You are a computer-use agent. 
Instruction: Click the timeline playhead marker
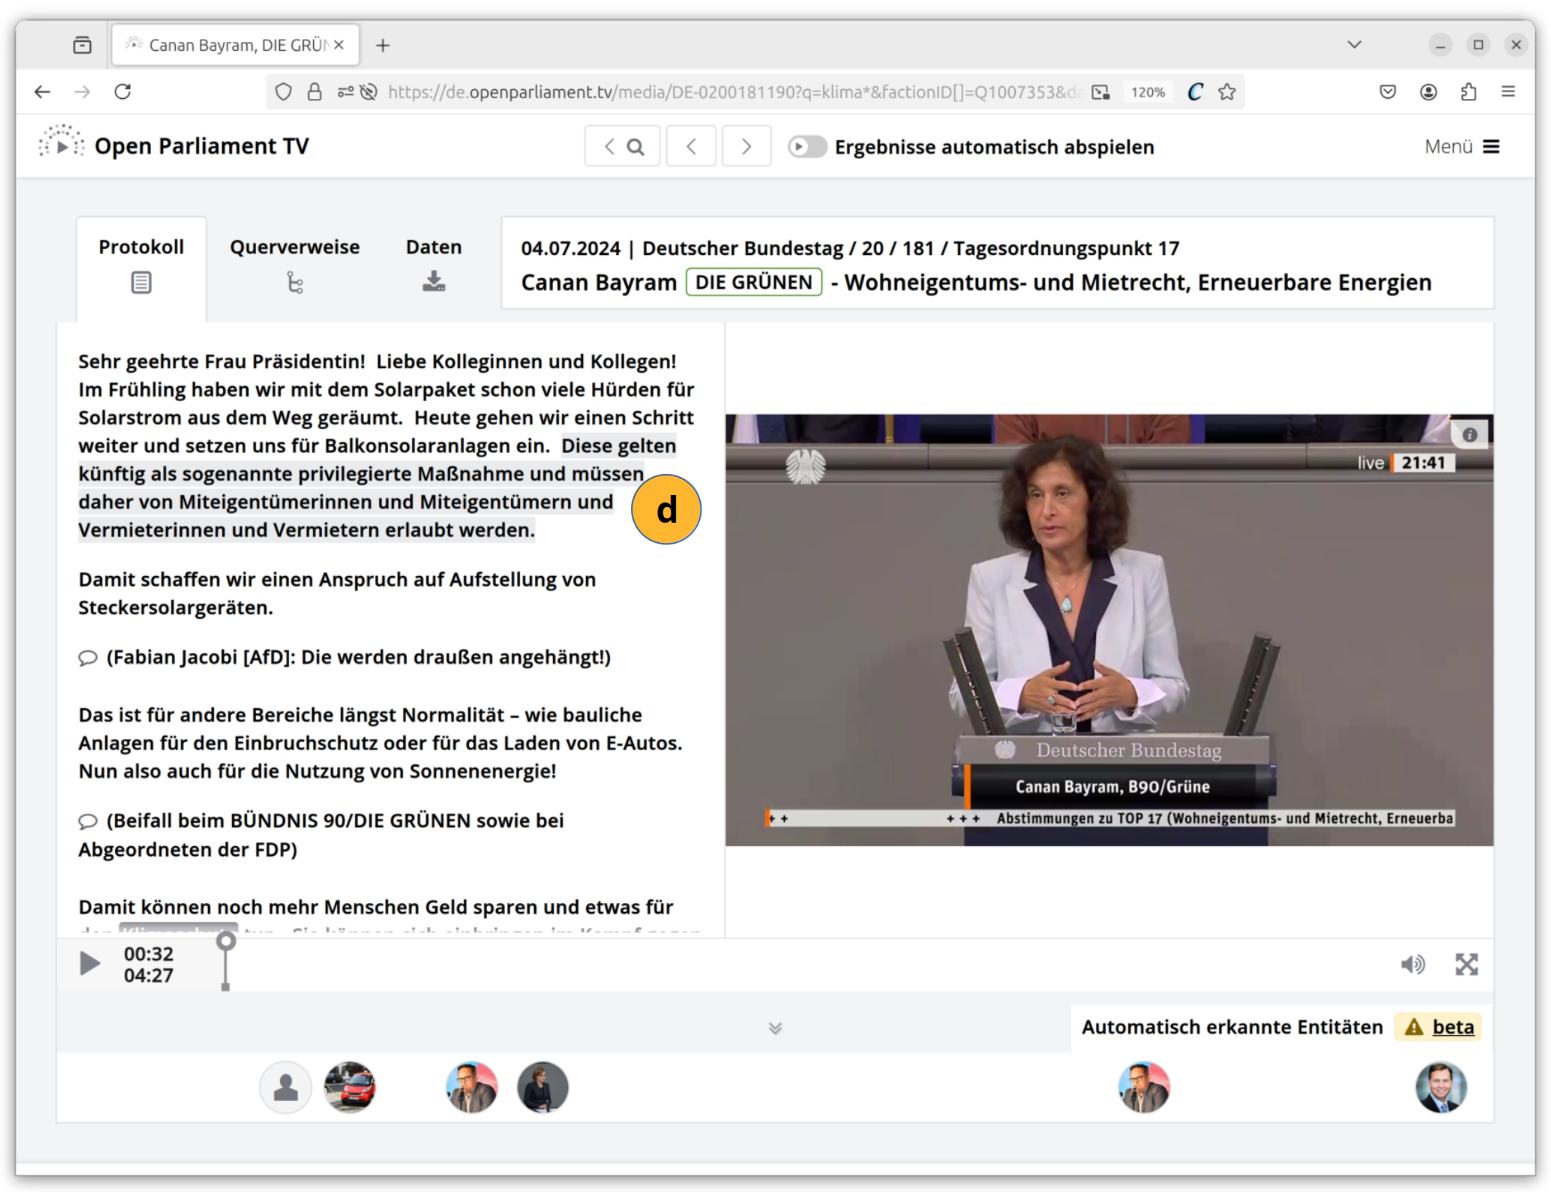point(226,941)
